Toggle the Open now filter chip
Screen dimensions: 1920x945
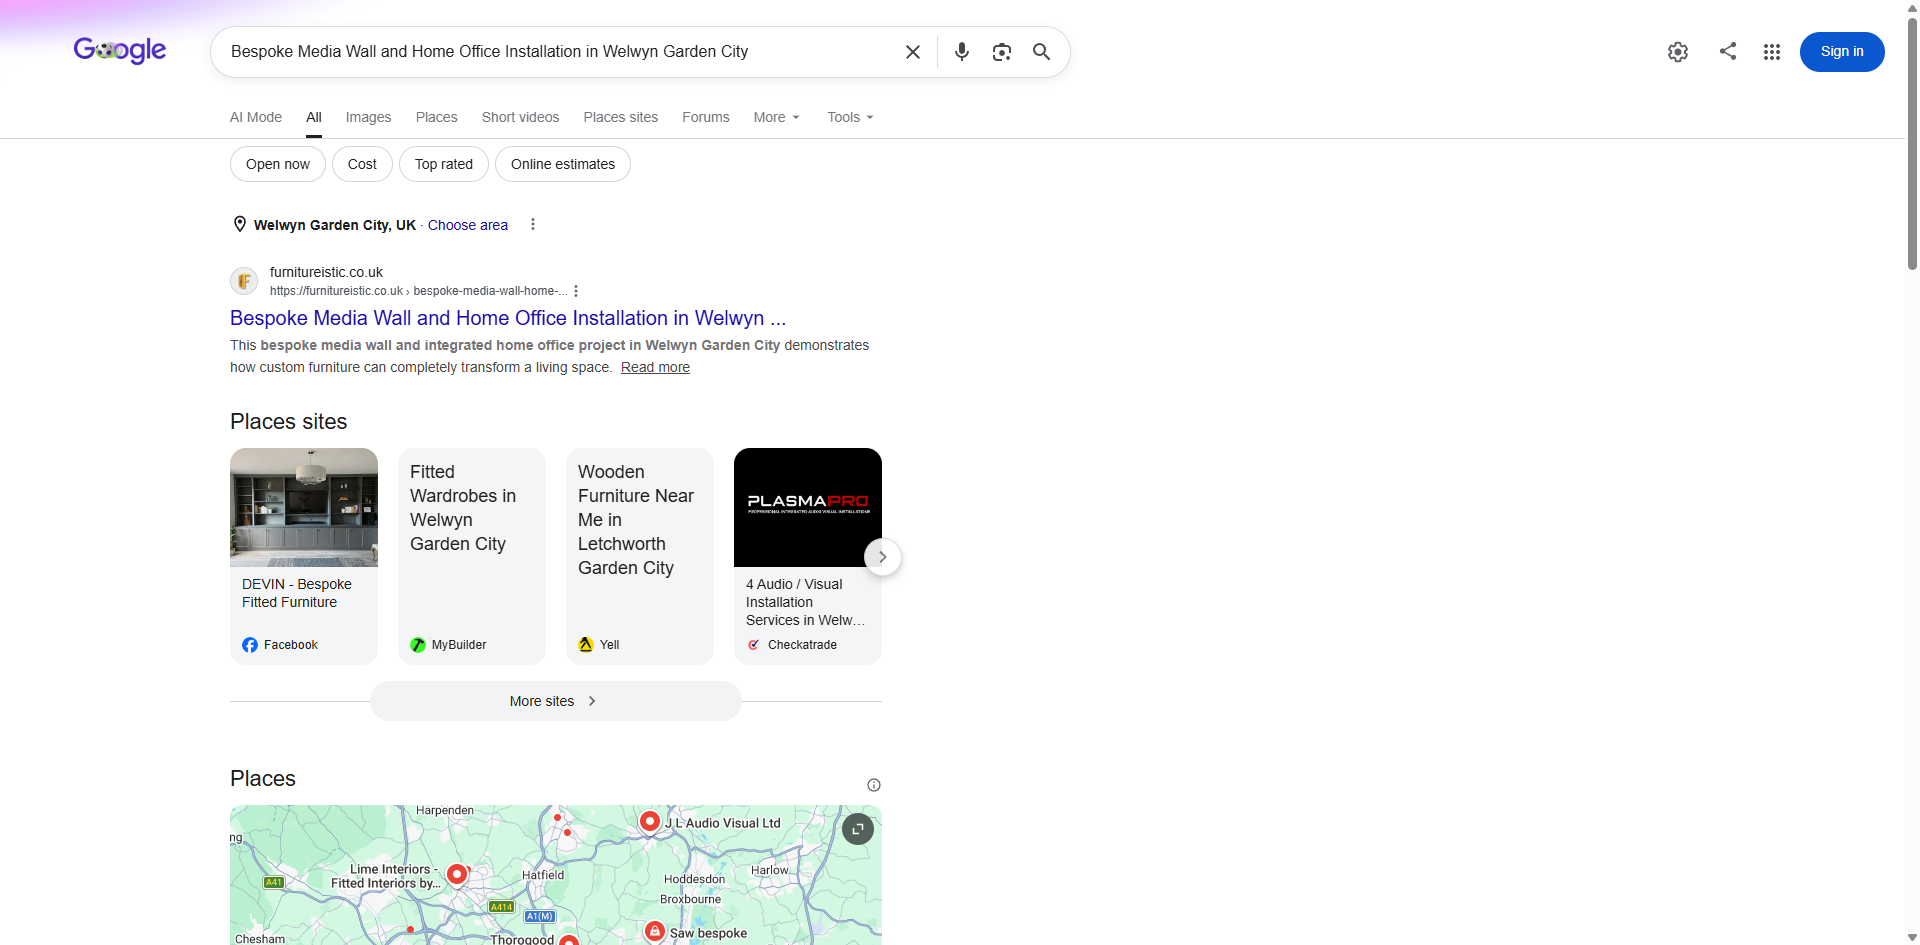coord(278,164)
